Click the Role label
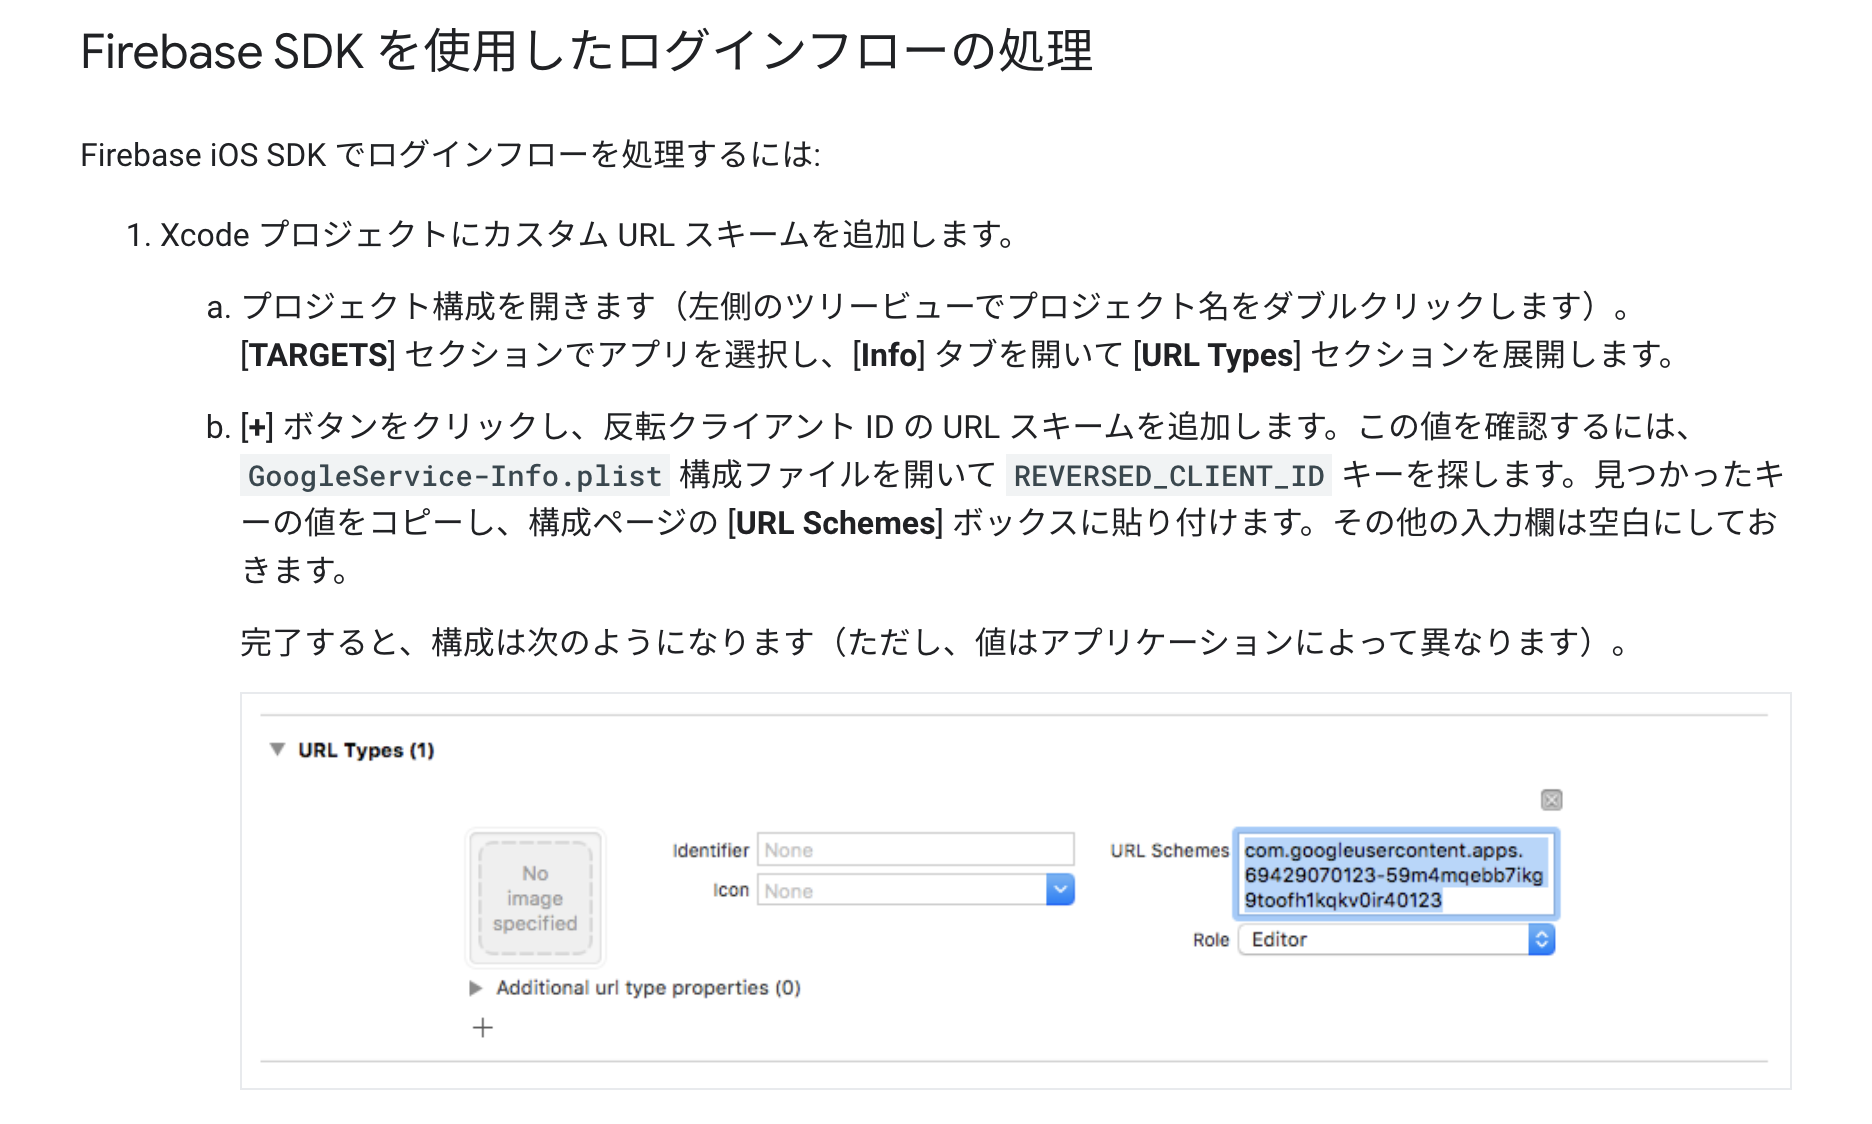Image resolution: width=1872 pixels, height=1124 pixels. pyautogui.click(x=1210, y=940)
